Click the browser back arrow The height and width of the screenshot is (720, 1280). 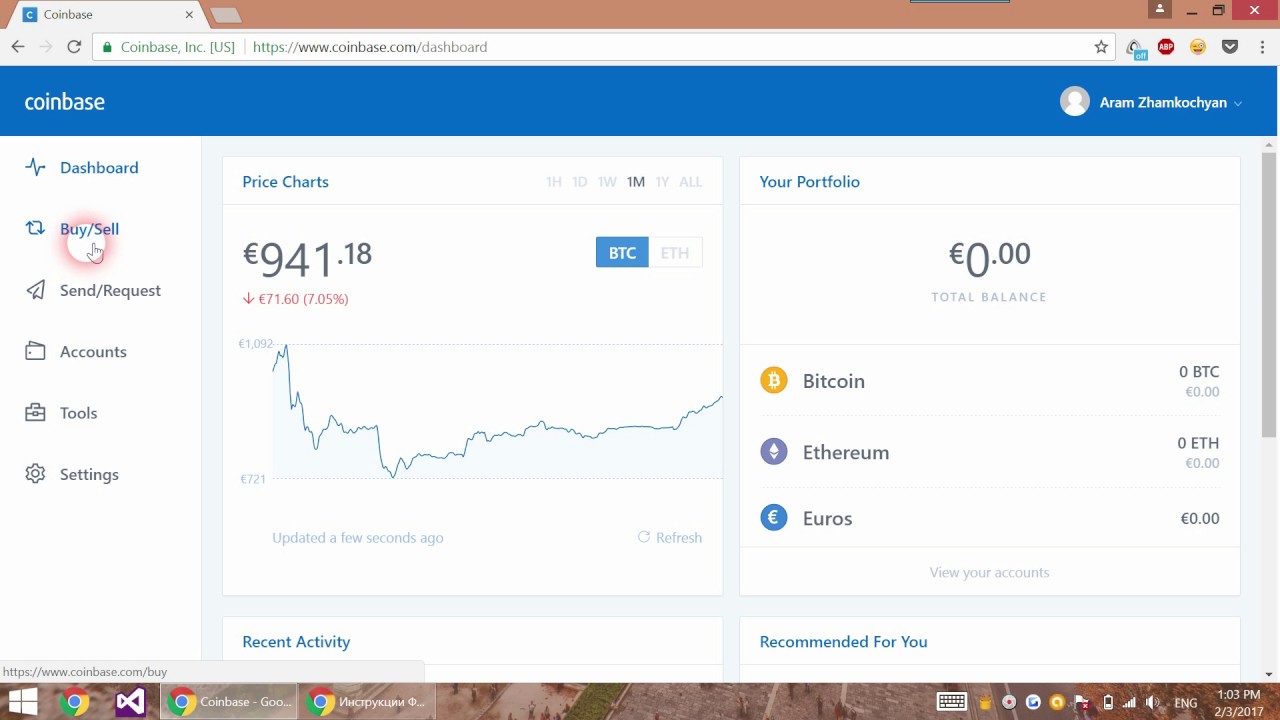tap(18, 47)
